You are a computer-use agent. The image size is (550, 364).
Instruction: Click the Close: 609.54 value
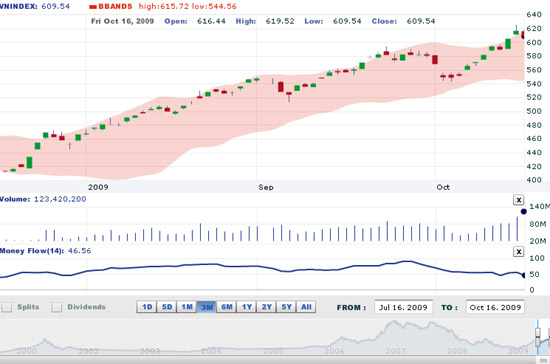click(403, 21)
